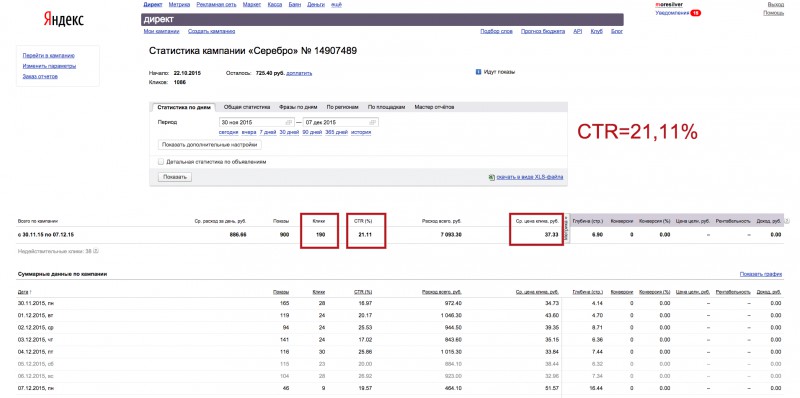Open the "Директ" top navigation link
This screenshot has height=398, width=800.
(x=153, y=5)
